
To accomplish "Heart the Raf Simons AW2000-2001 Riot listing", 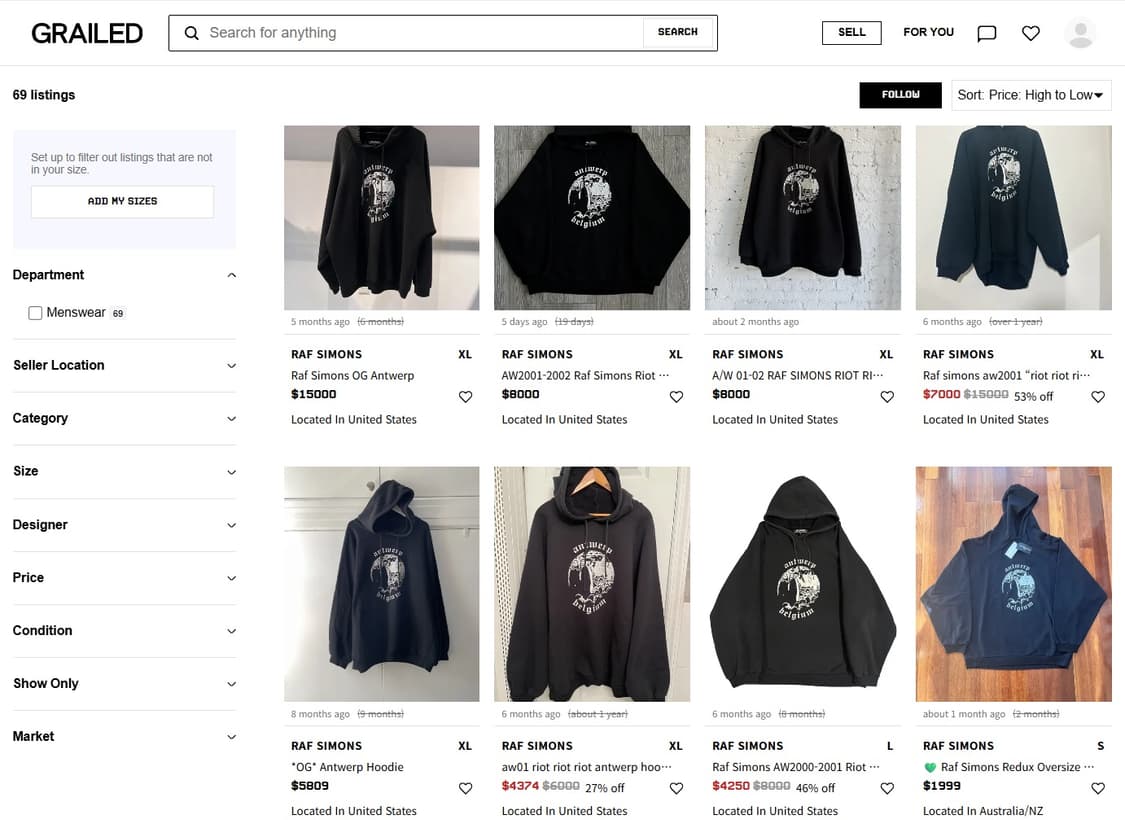I will click(x=886, y=788).
